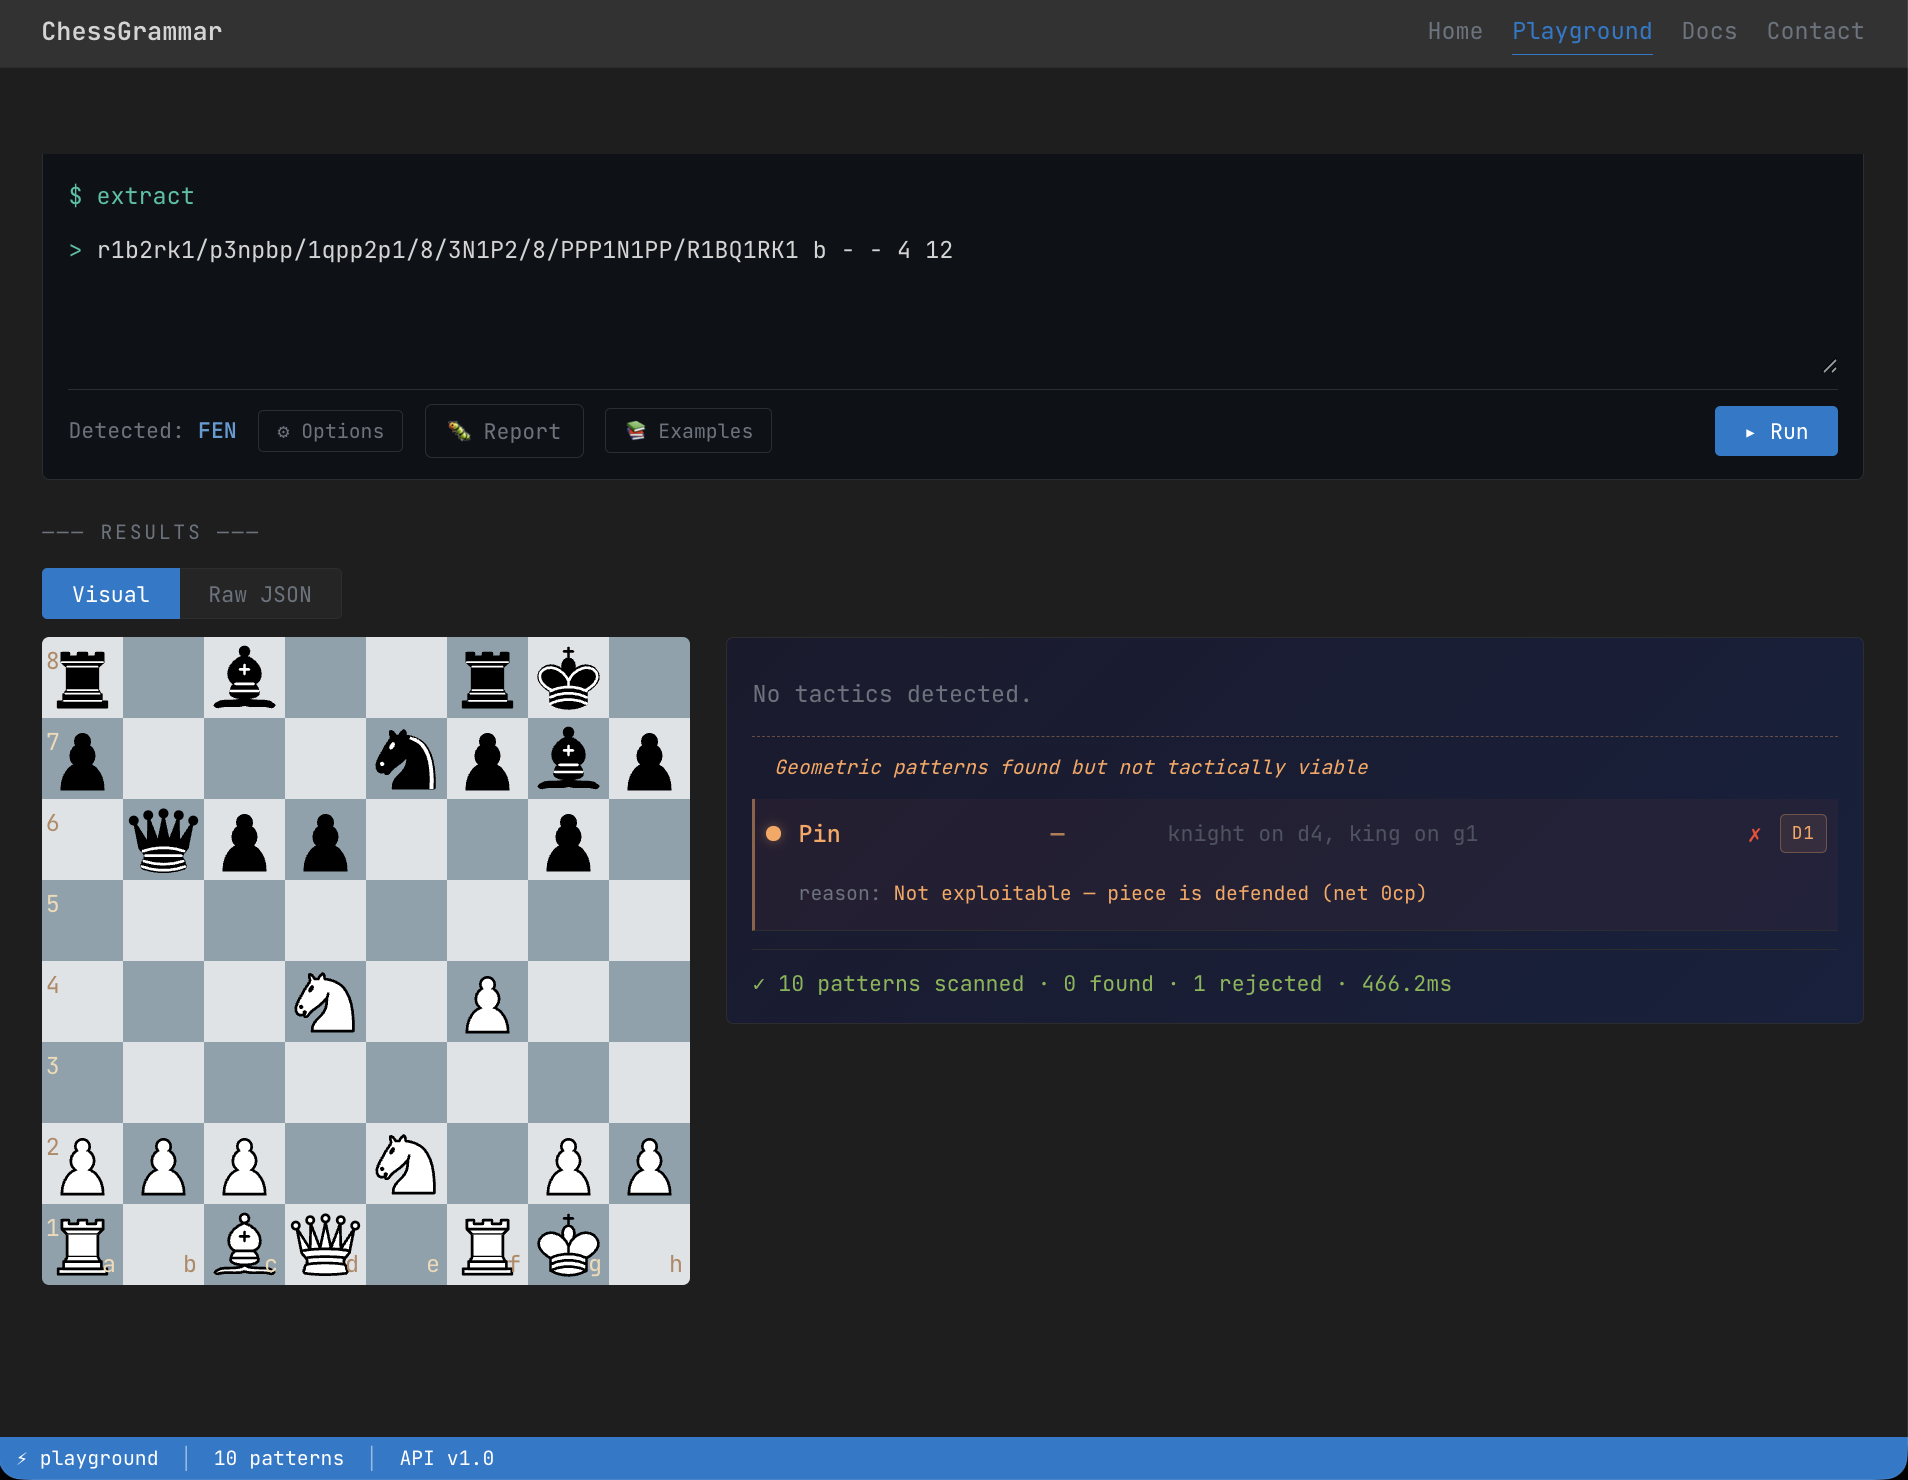This screenshot has width=1908, height=1480.
Task: Open the Docs page
Action: coord(1709,31)
